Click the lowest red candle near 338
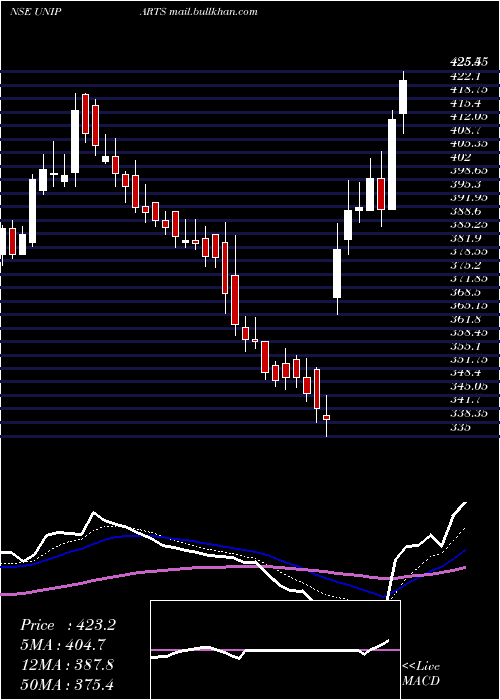 pyautogui.click(x=326, y=417)
